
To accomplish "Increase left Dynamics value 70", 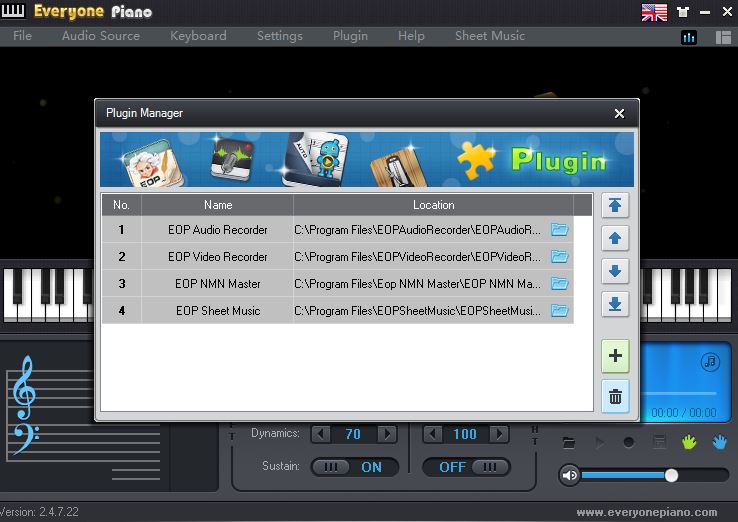I will 387,434.
